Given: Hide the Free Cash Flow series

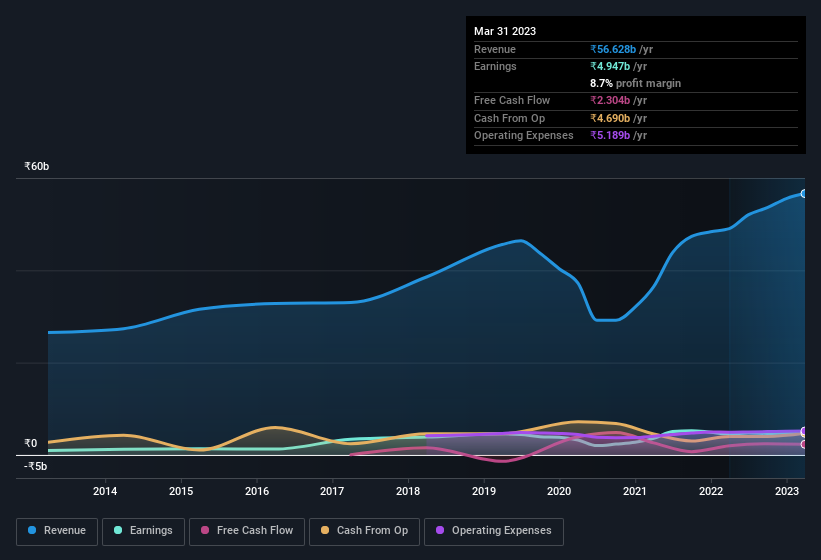Looking at the screenshot, I should (246, 531).
